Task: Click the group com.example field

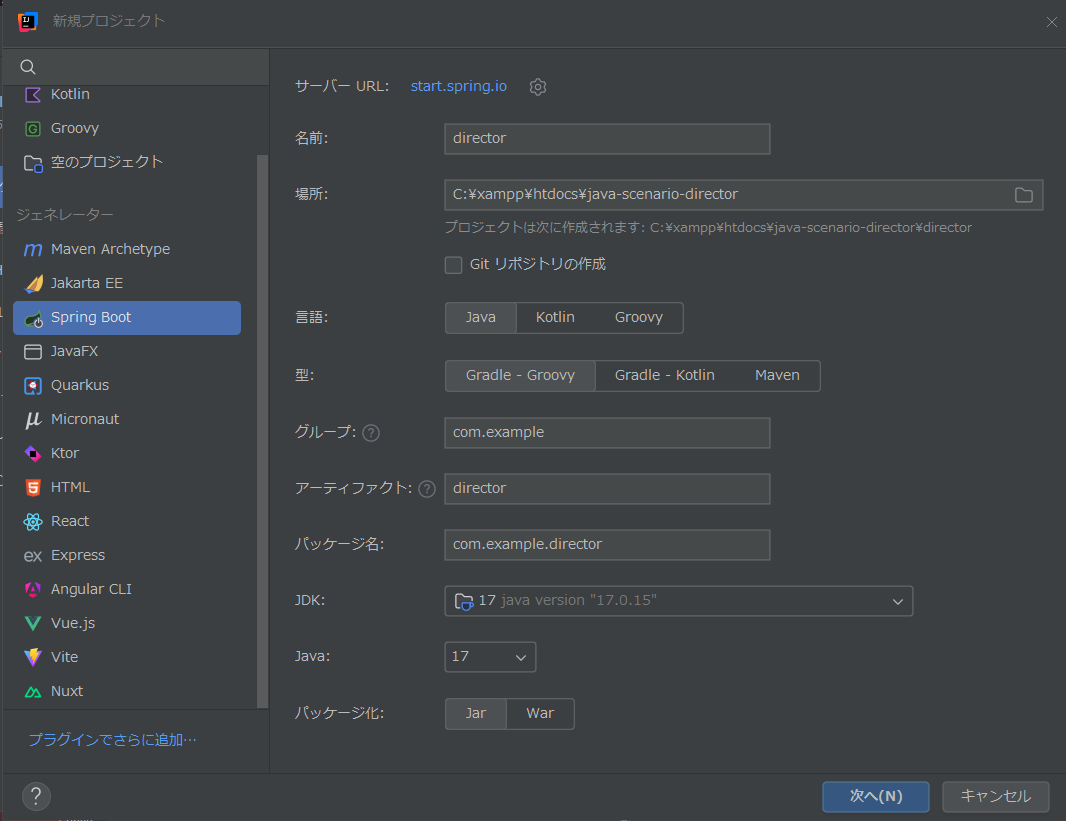Action: tap(607, 433)
